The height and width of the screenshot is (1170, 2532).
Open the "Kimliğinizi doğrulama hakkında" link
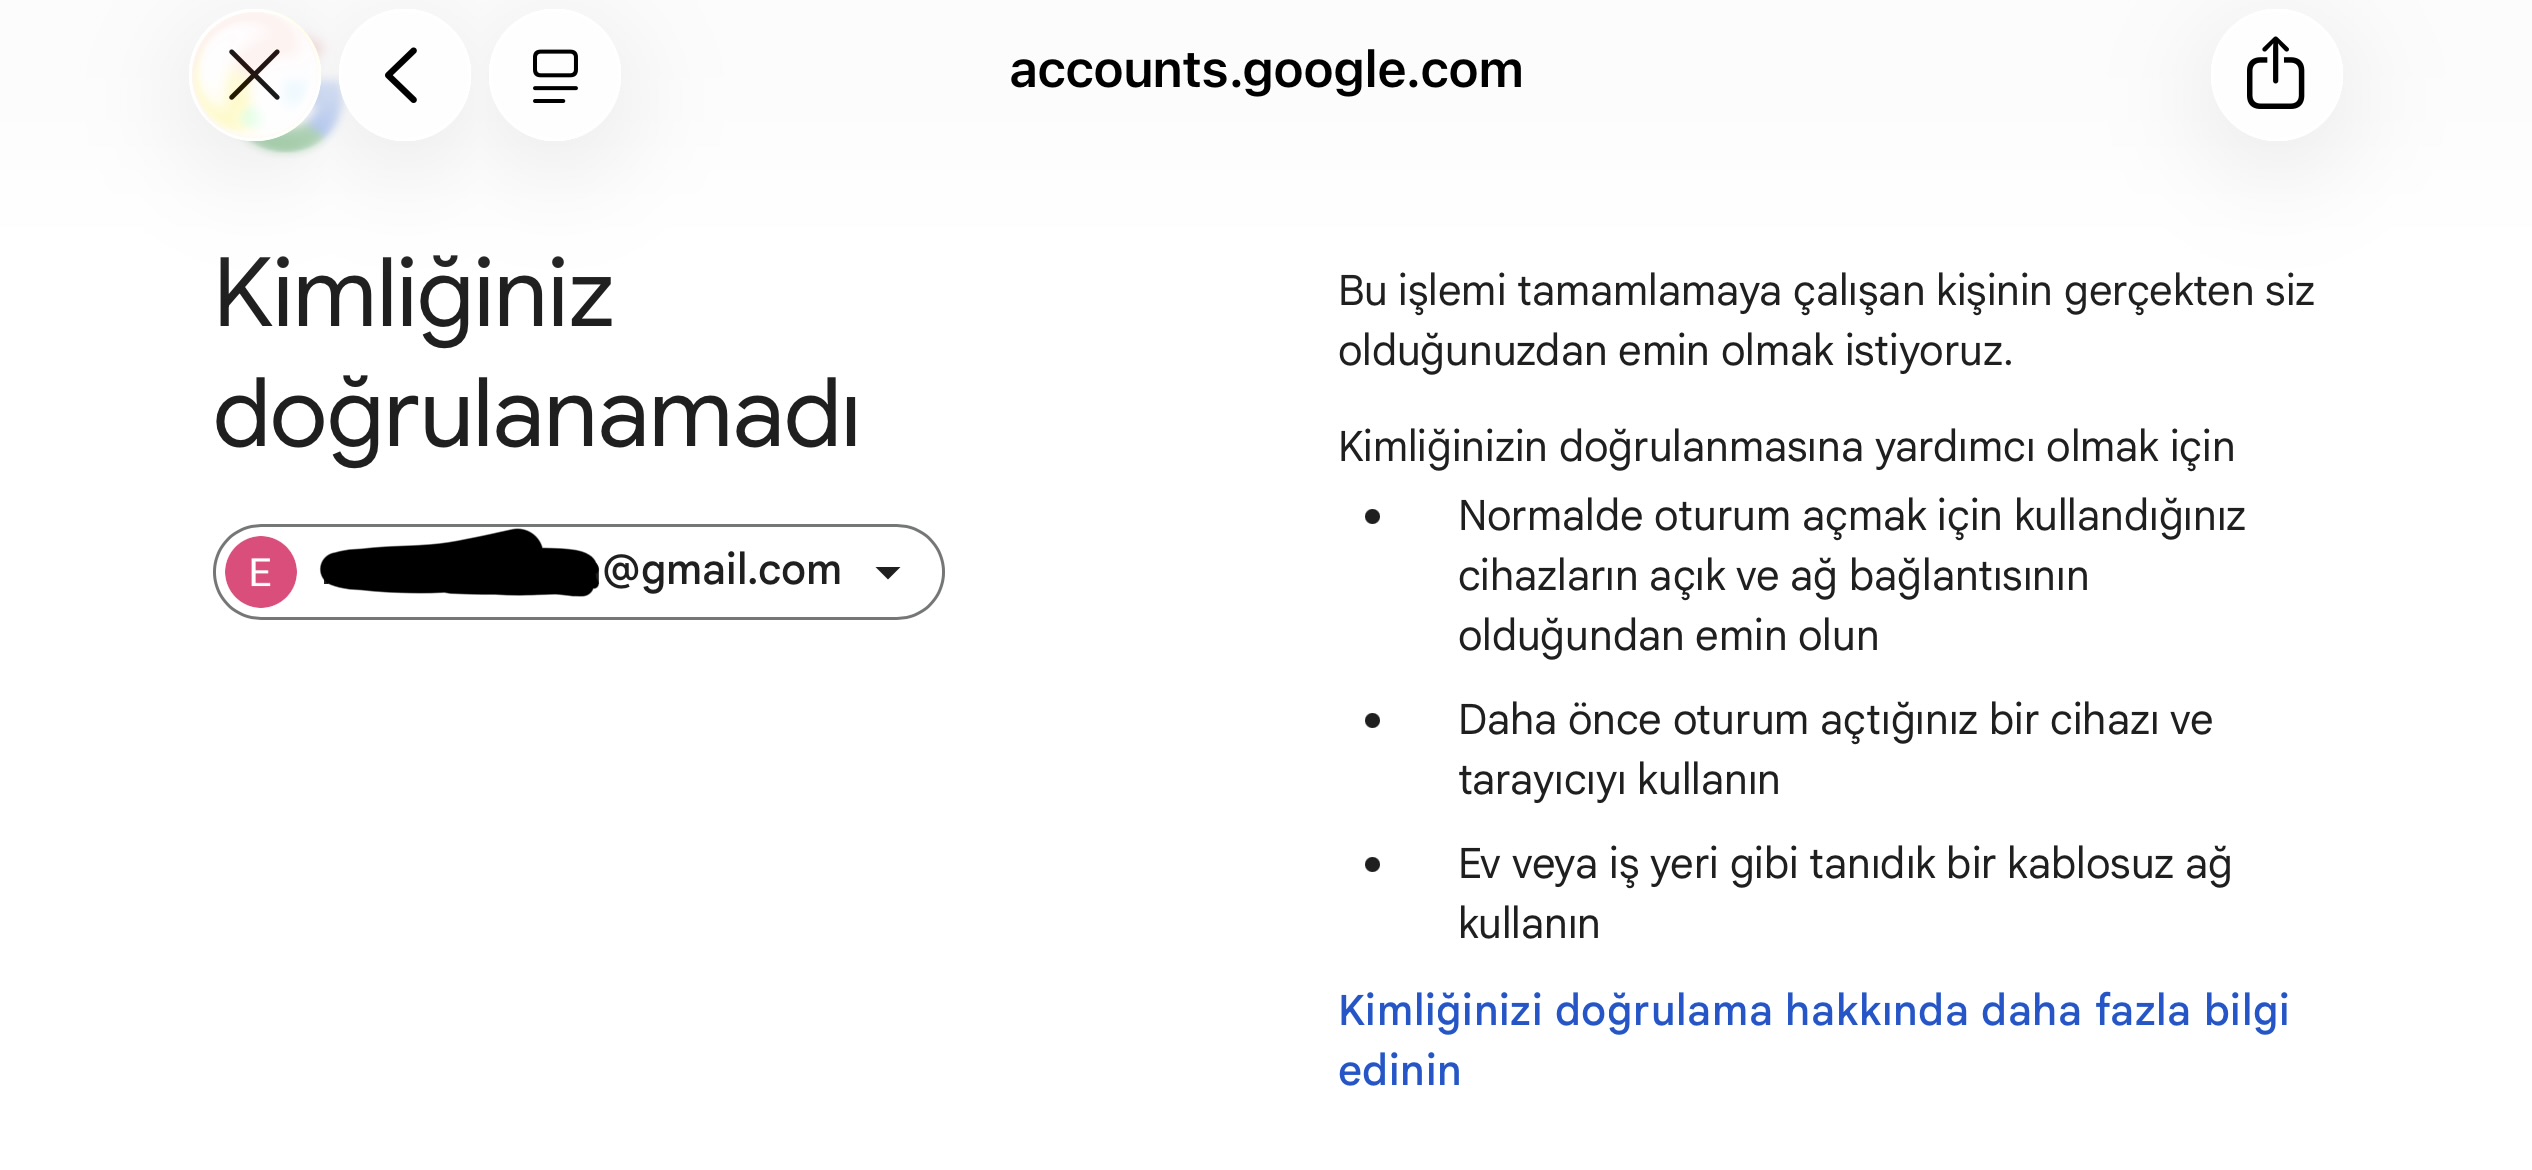pos(1812,1011)
